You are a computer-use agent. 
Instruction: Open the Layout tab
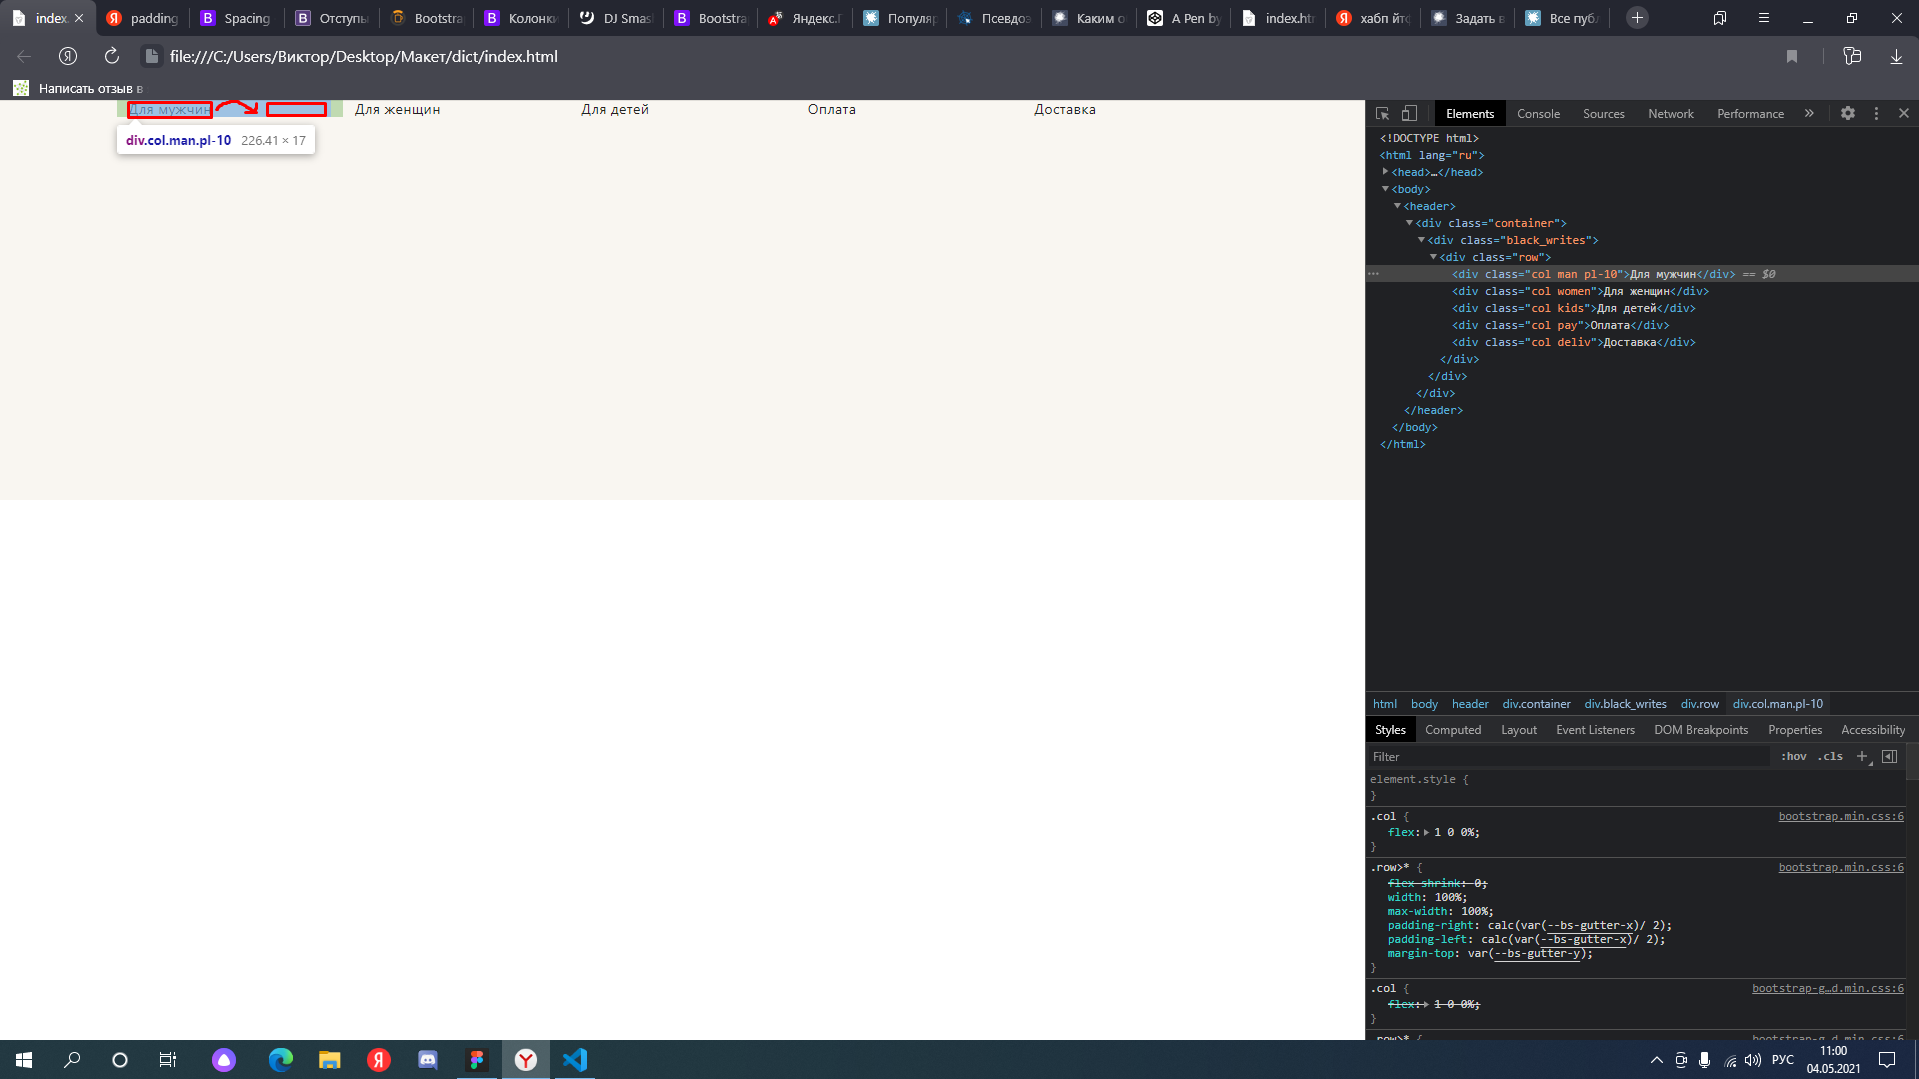[1519, 730]
